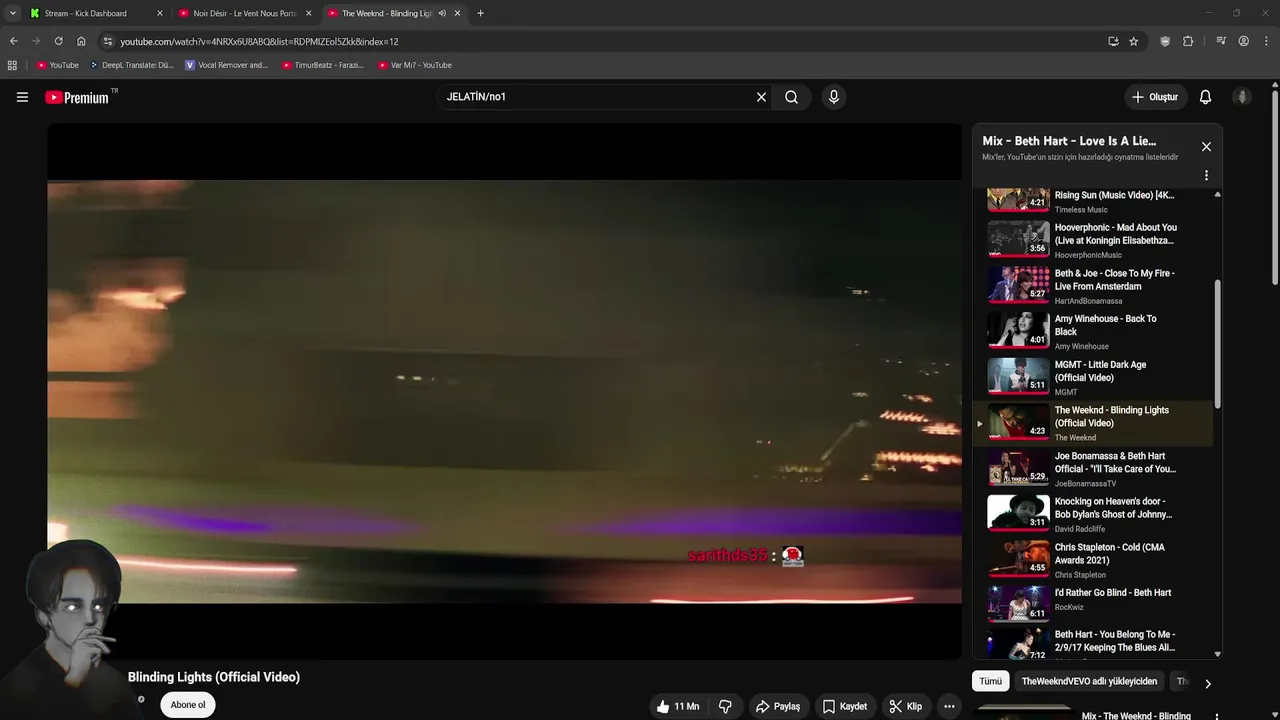This screenshot has width=1280, height=720.
Task: Open the YouTube account avatar menu
Action: [x=1242, y=97]
